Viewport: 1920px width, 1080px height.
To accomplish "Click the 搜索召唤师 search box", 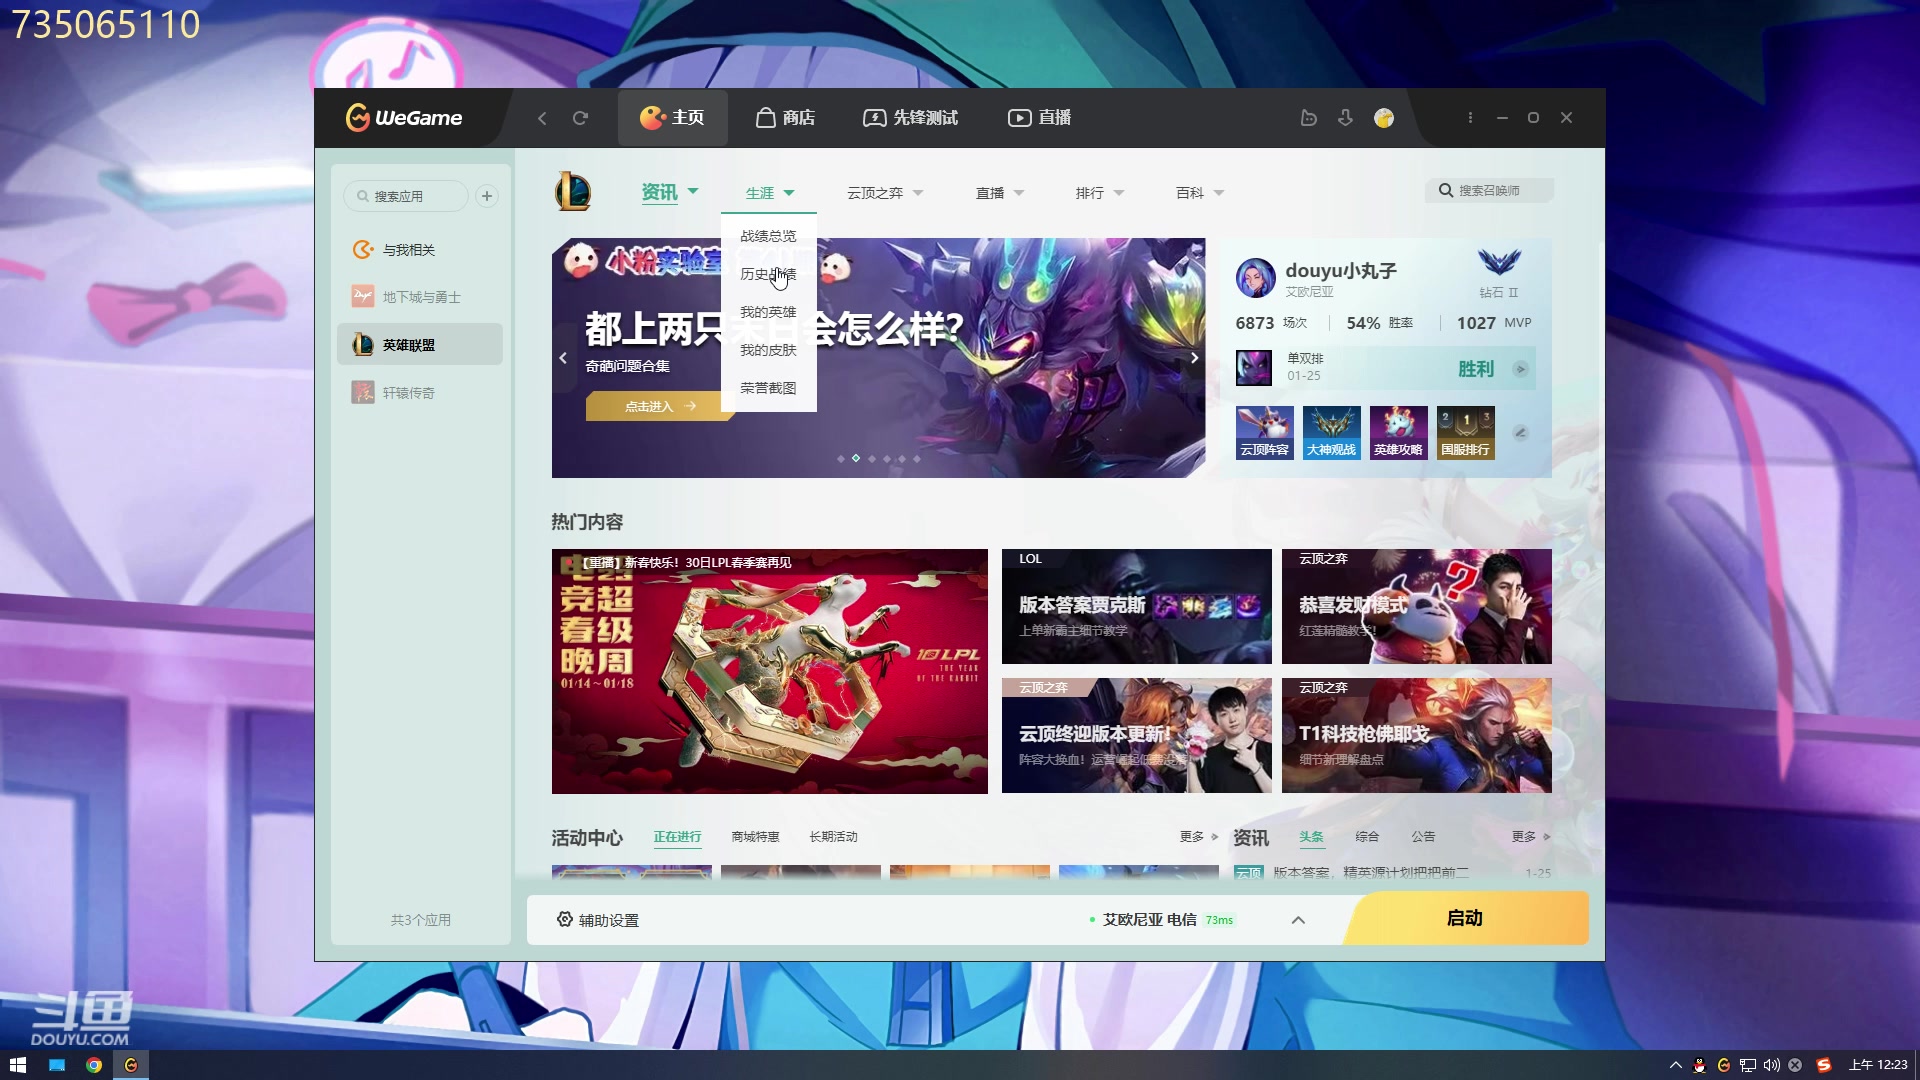I will 1489,190.
